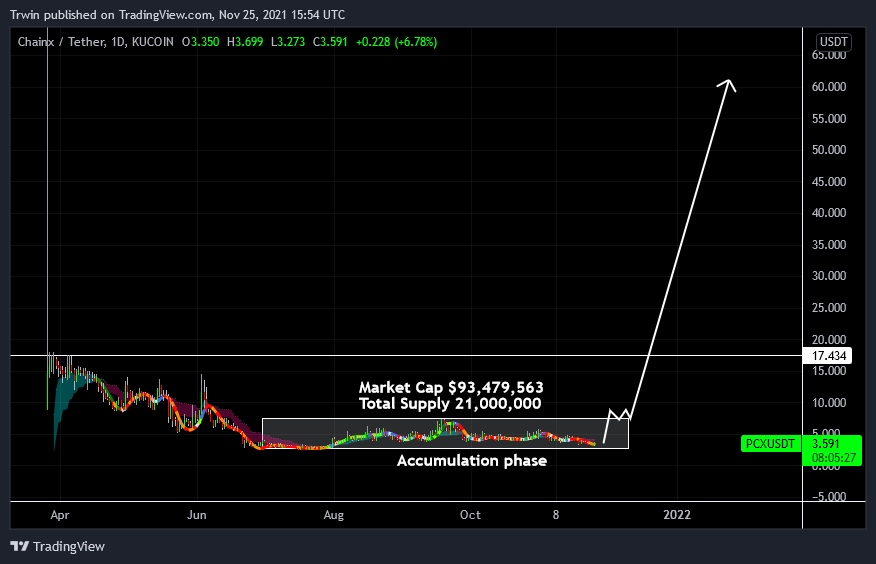Click the 45.000 price axis label
876x564 pixels.
pyautogui.click(x=829, y=181)
